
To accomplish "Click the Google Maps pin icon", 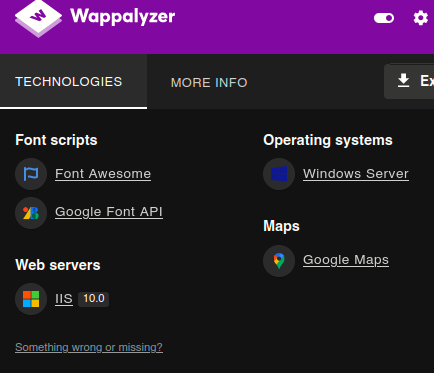I will pos(279,261).
